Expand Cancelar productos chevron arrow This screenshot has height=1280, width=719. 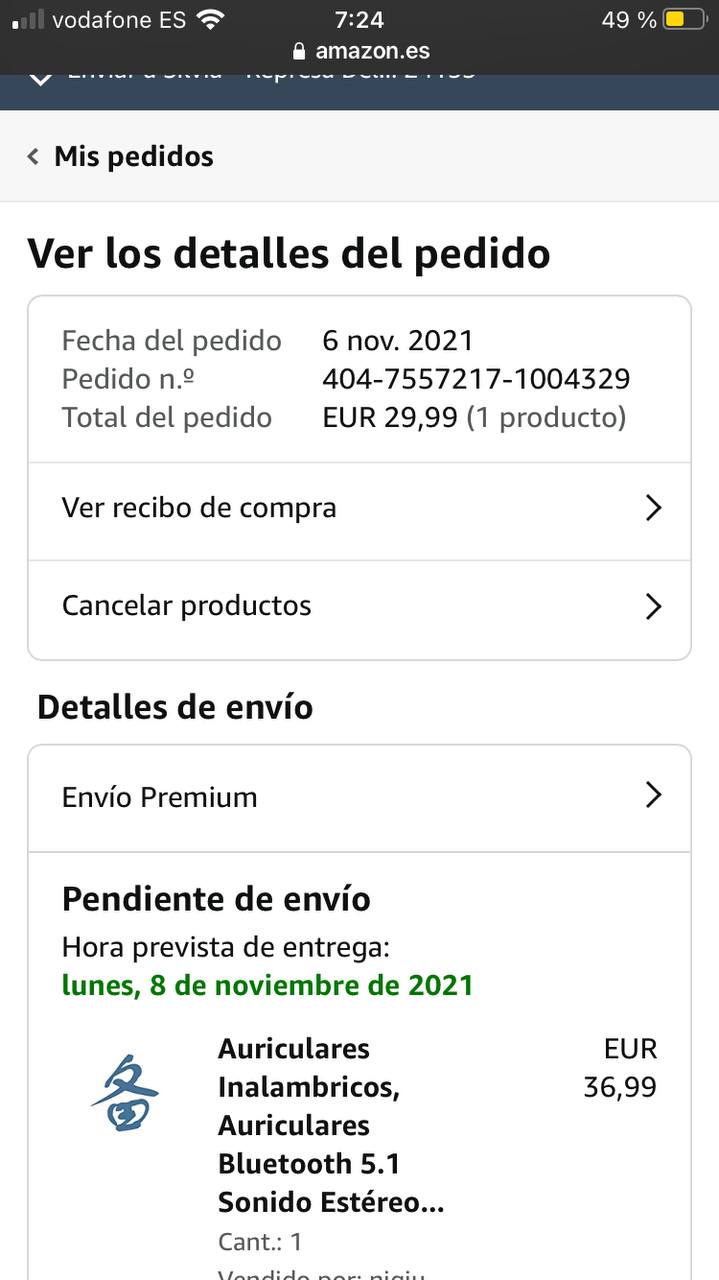point(653,606)
